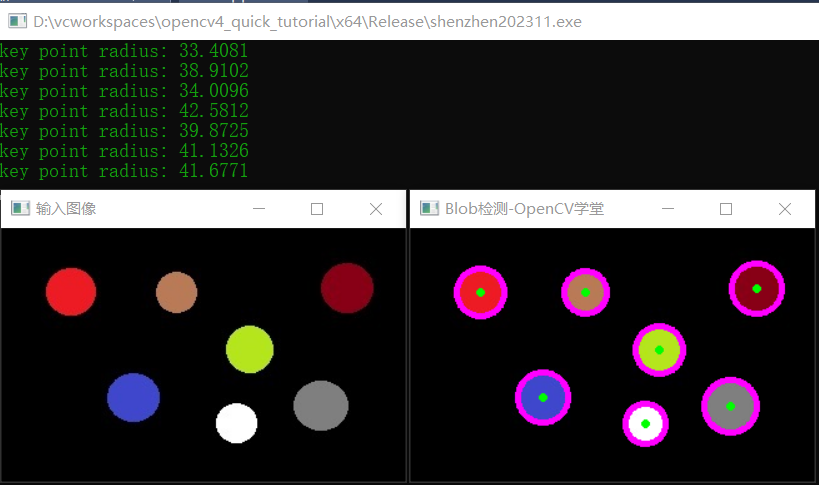Click the detected yellow-green blob in Blob检测 window
The height and width of the screenshot is (485, 819).
coord(659,350)
